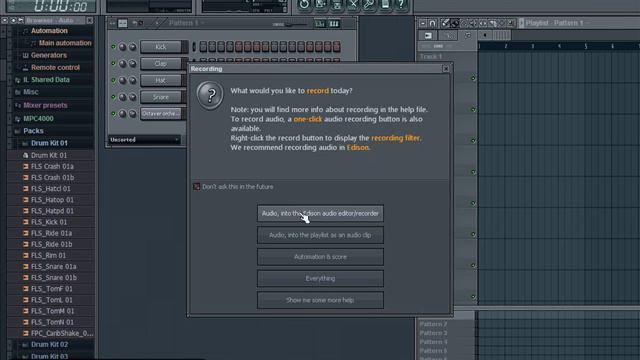This screenshot has width=640, height=360.
Task: Click the X-shaped tool icon in top toolbar
Action: (x=353, y=4)
